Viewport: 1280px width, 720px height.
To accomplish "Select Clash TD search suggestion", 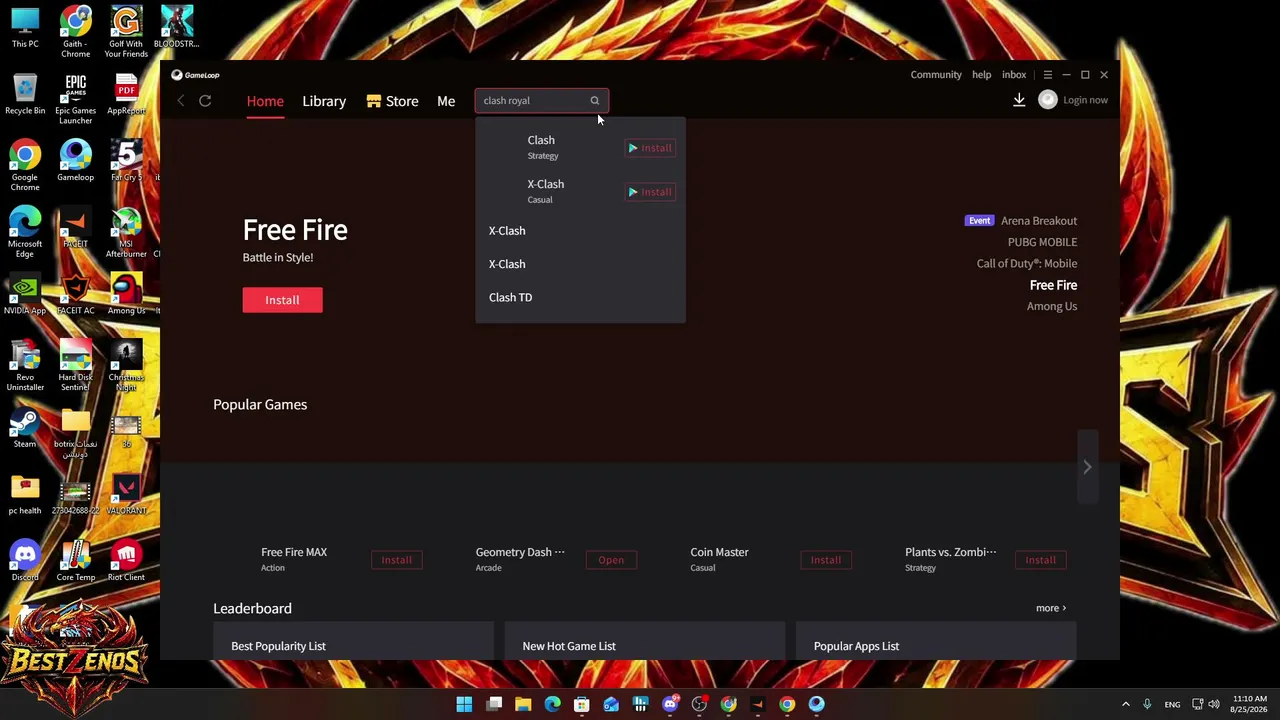I will 510,297.
